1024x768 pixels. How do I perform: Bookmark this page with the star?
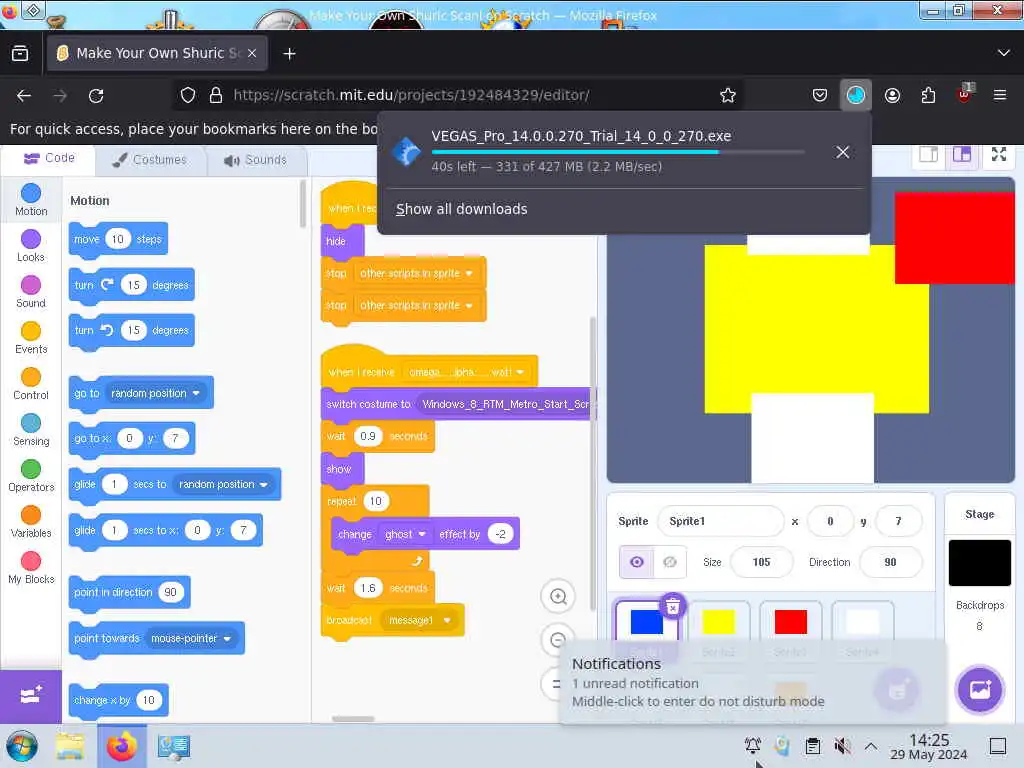[x=728, y=95]
